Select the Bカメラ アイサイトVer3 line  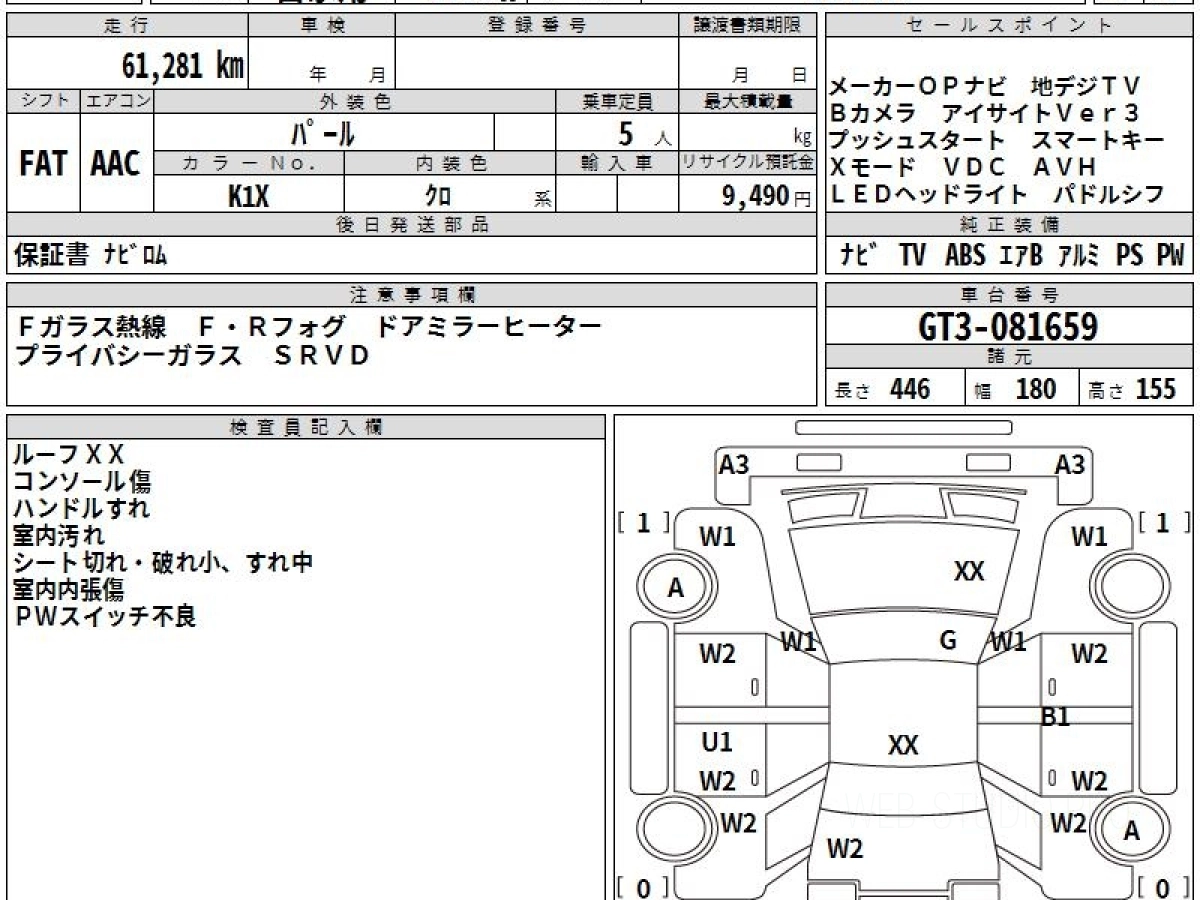point(985,113)
